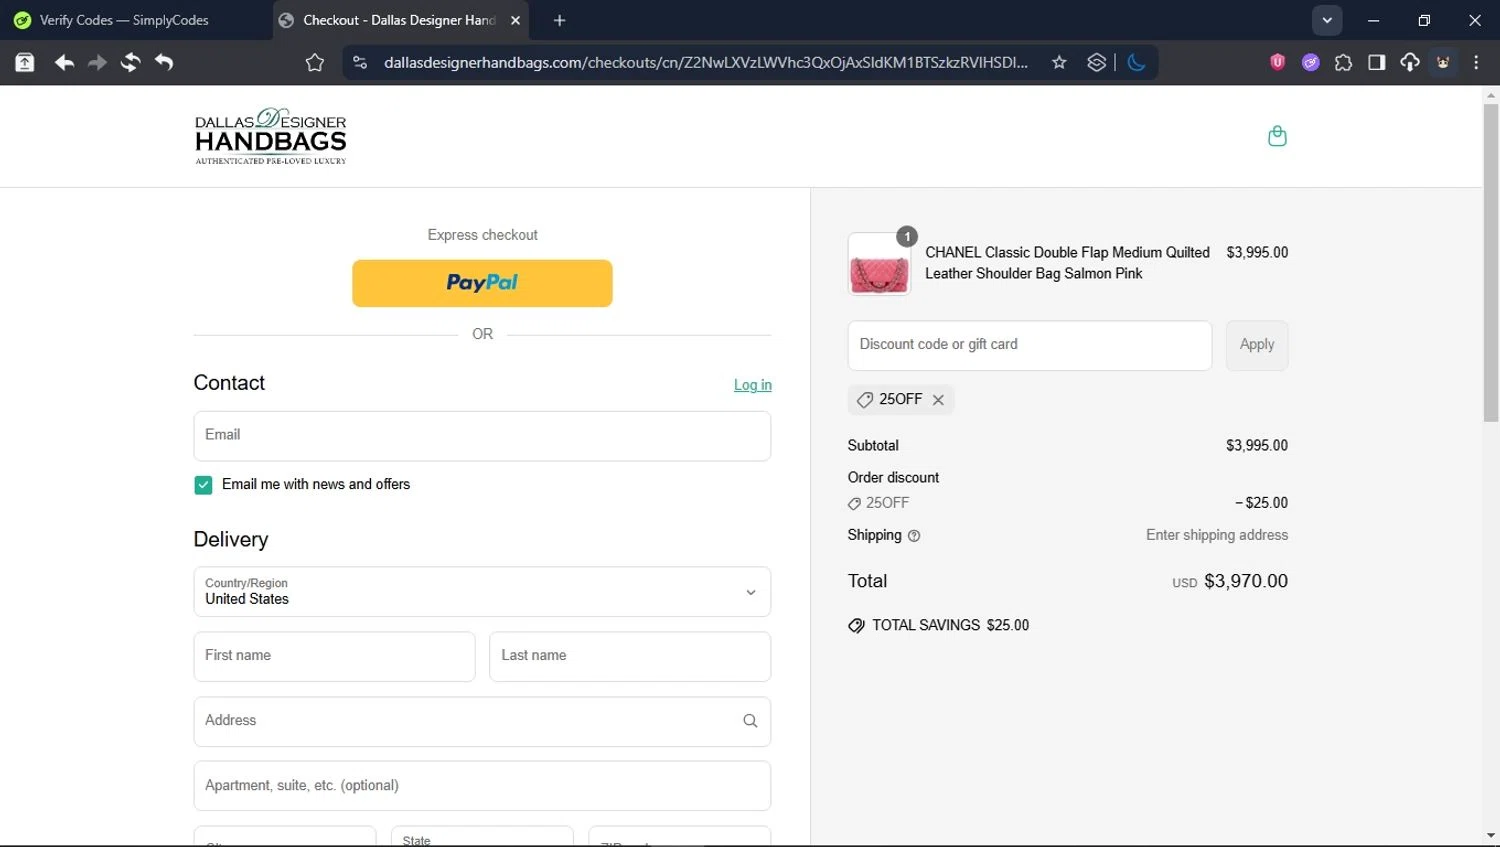Select the Checkout Dallas Designer tab

400,20
